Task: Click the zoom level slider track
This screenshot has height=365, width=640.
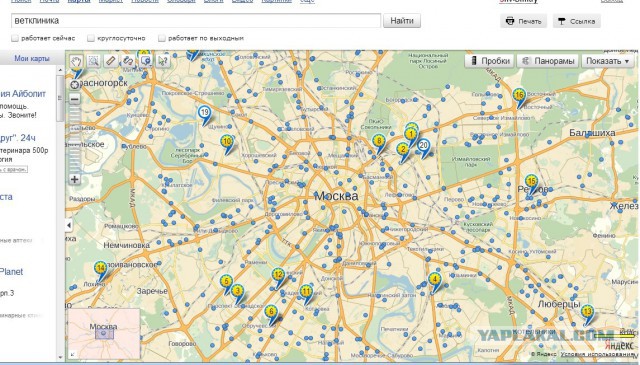Action: click(75, 139)
